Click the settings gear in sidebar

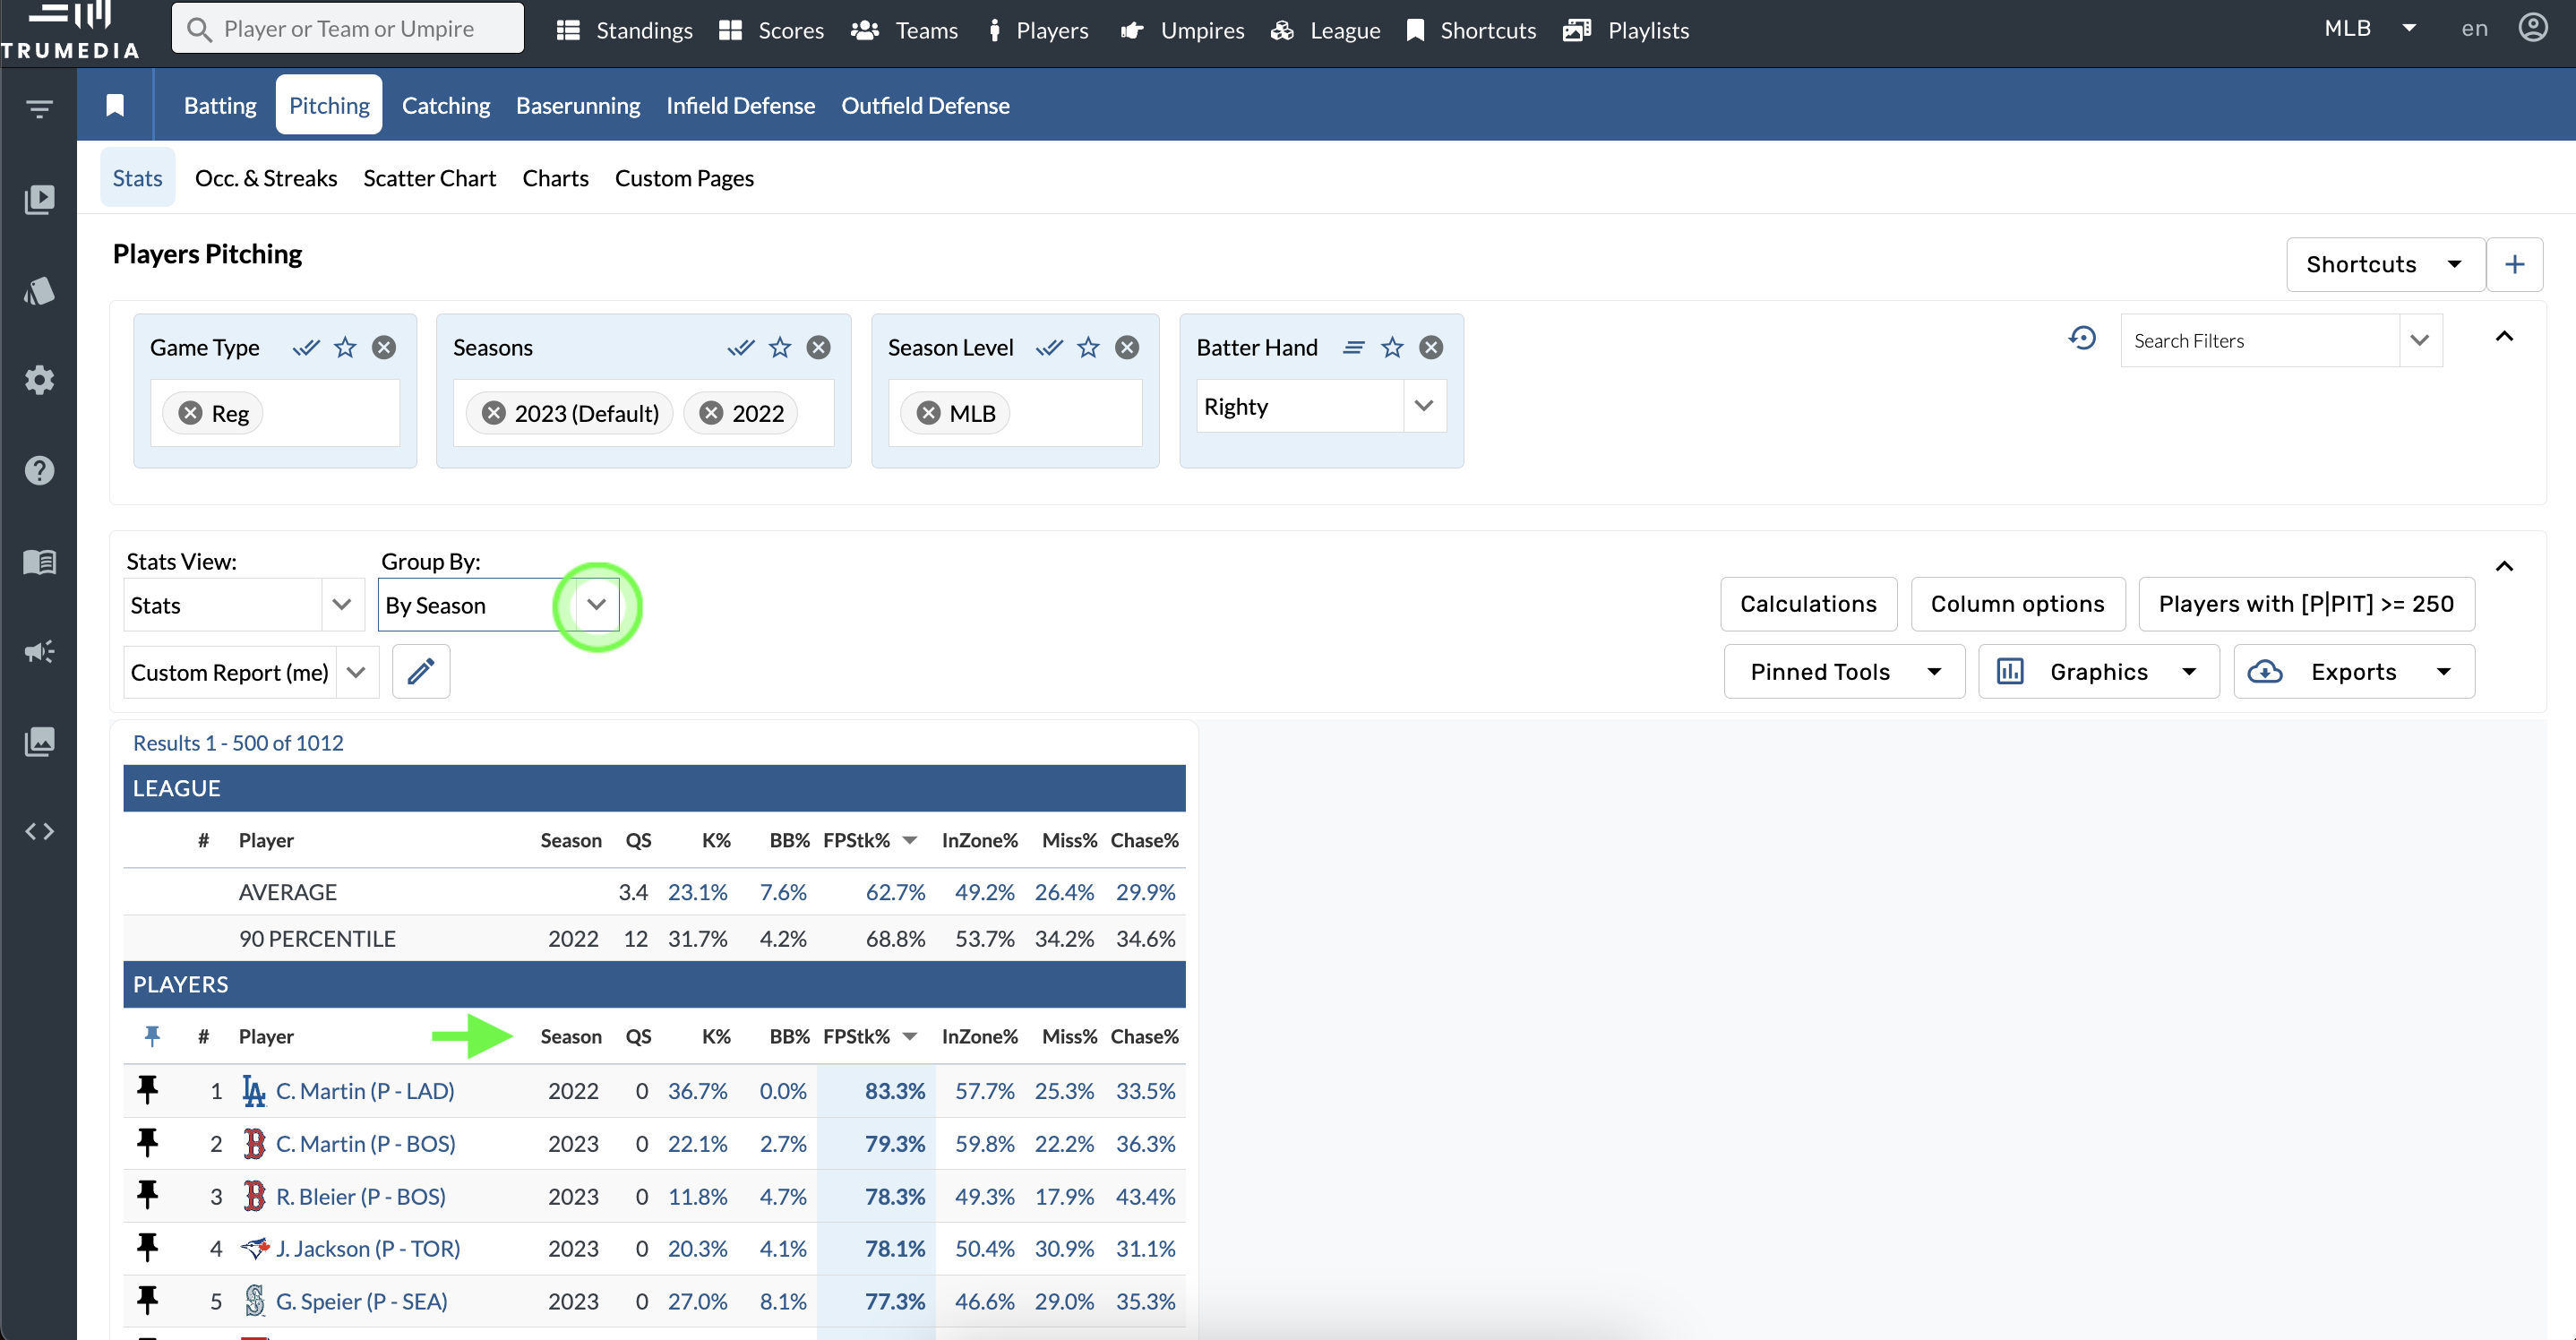[40, 380]
